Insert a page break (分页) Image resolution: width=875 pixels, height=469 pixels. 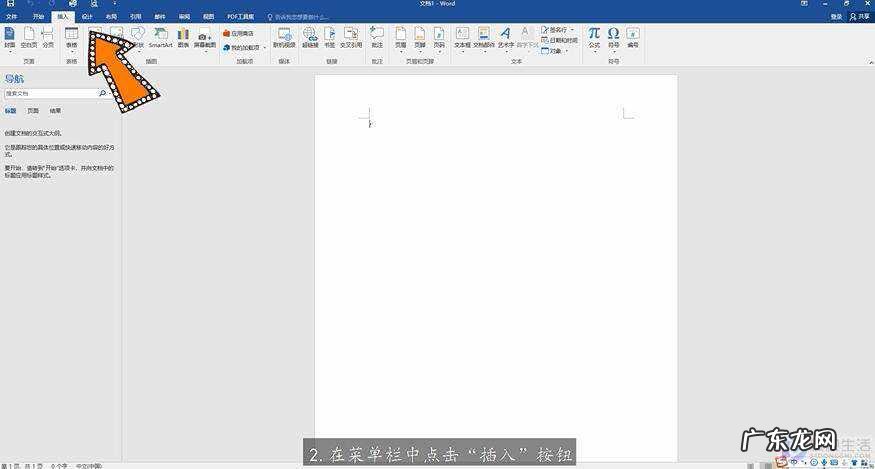pyautogui.click(x=48, y=37)
